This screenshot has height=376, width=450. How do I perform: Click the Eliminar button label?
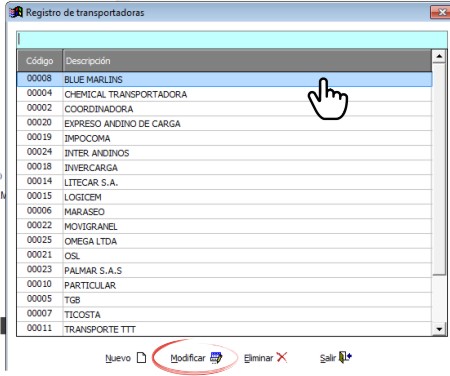(258, 358)
